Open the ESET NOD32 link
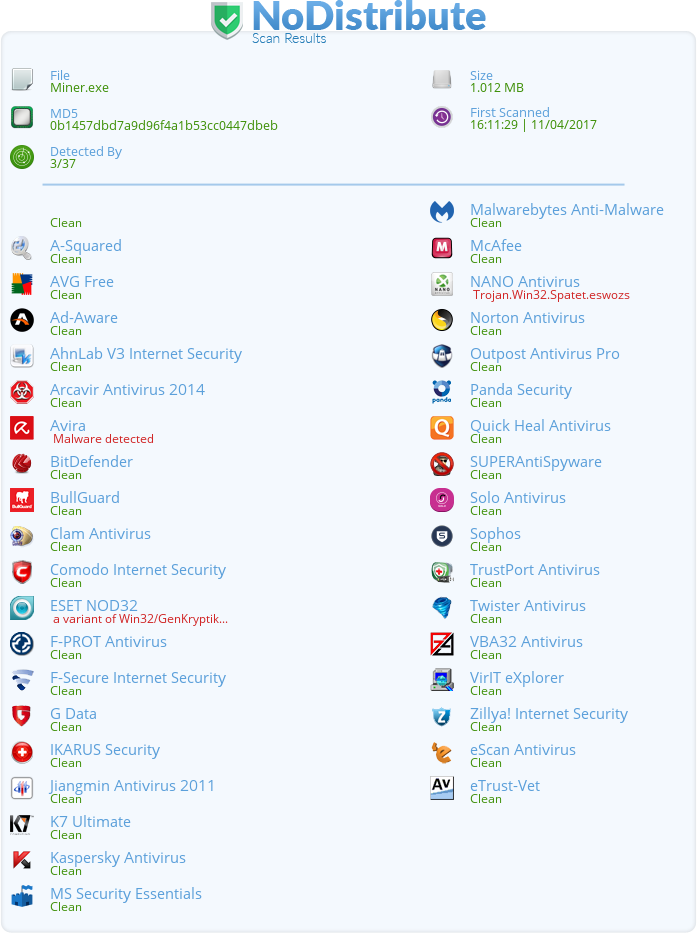Viewport: 697px width, 933px height. coord(94,606)
